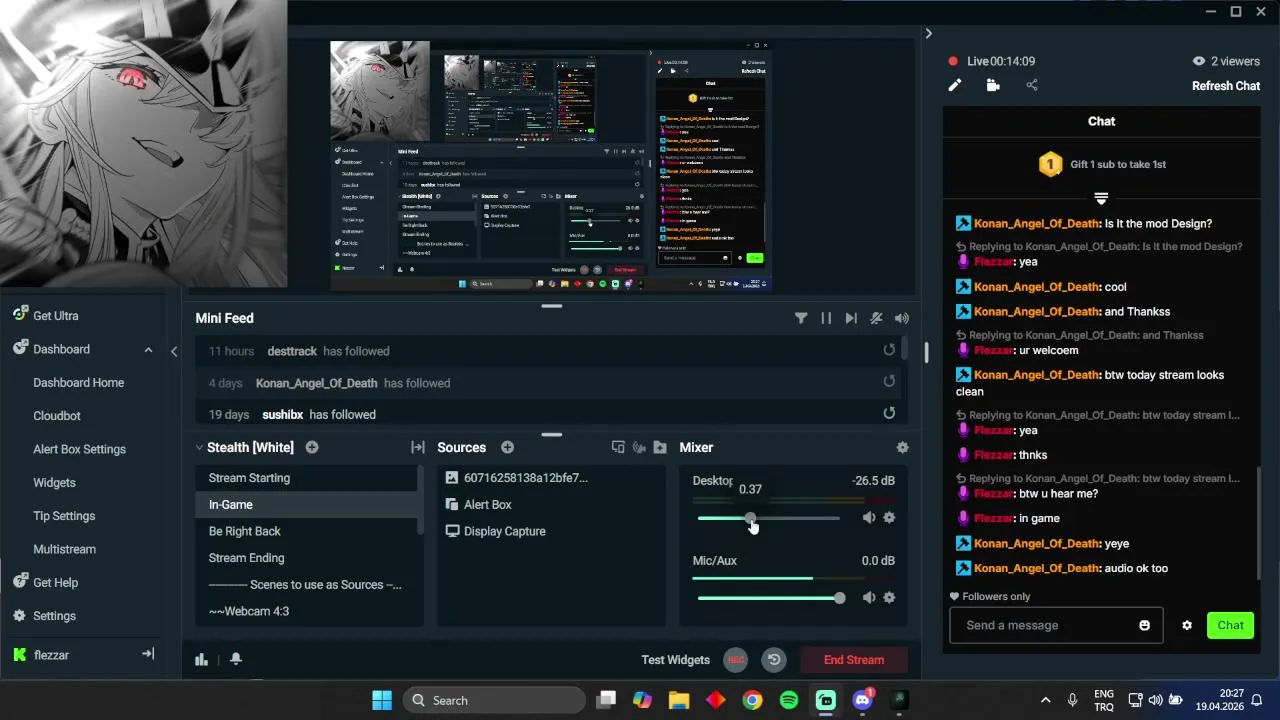The height and width of the screenshot is (720, 1280).
Task: Open chat emoji picker
Action: [1144, 625]
